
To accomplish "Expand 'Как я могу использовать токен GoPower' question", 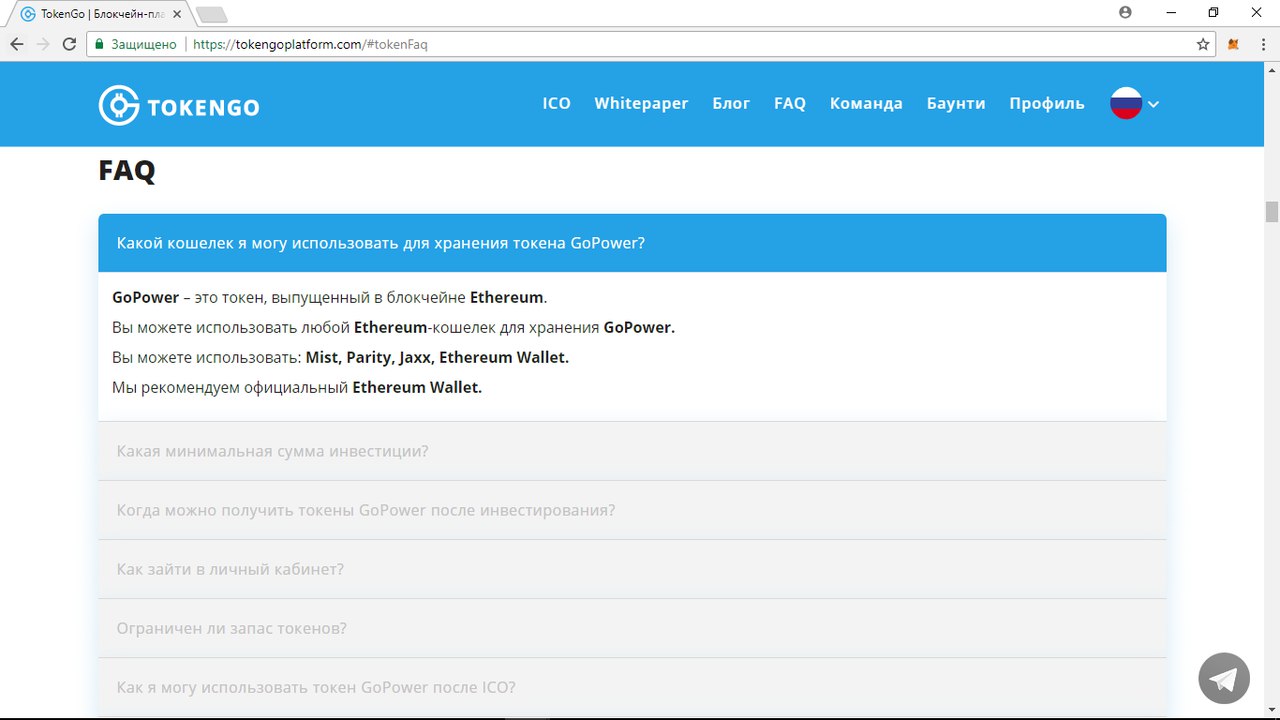I will pos(632,687).
